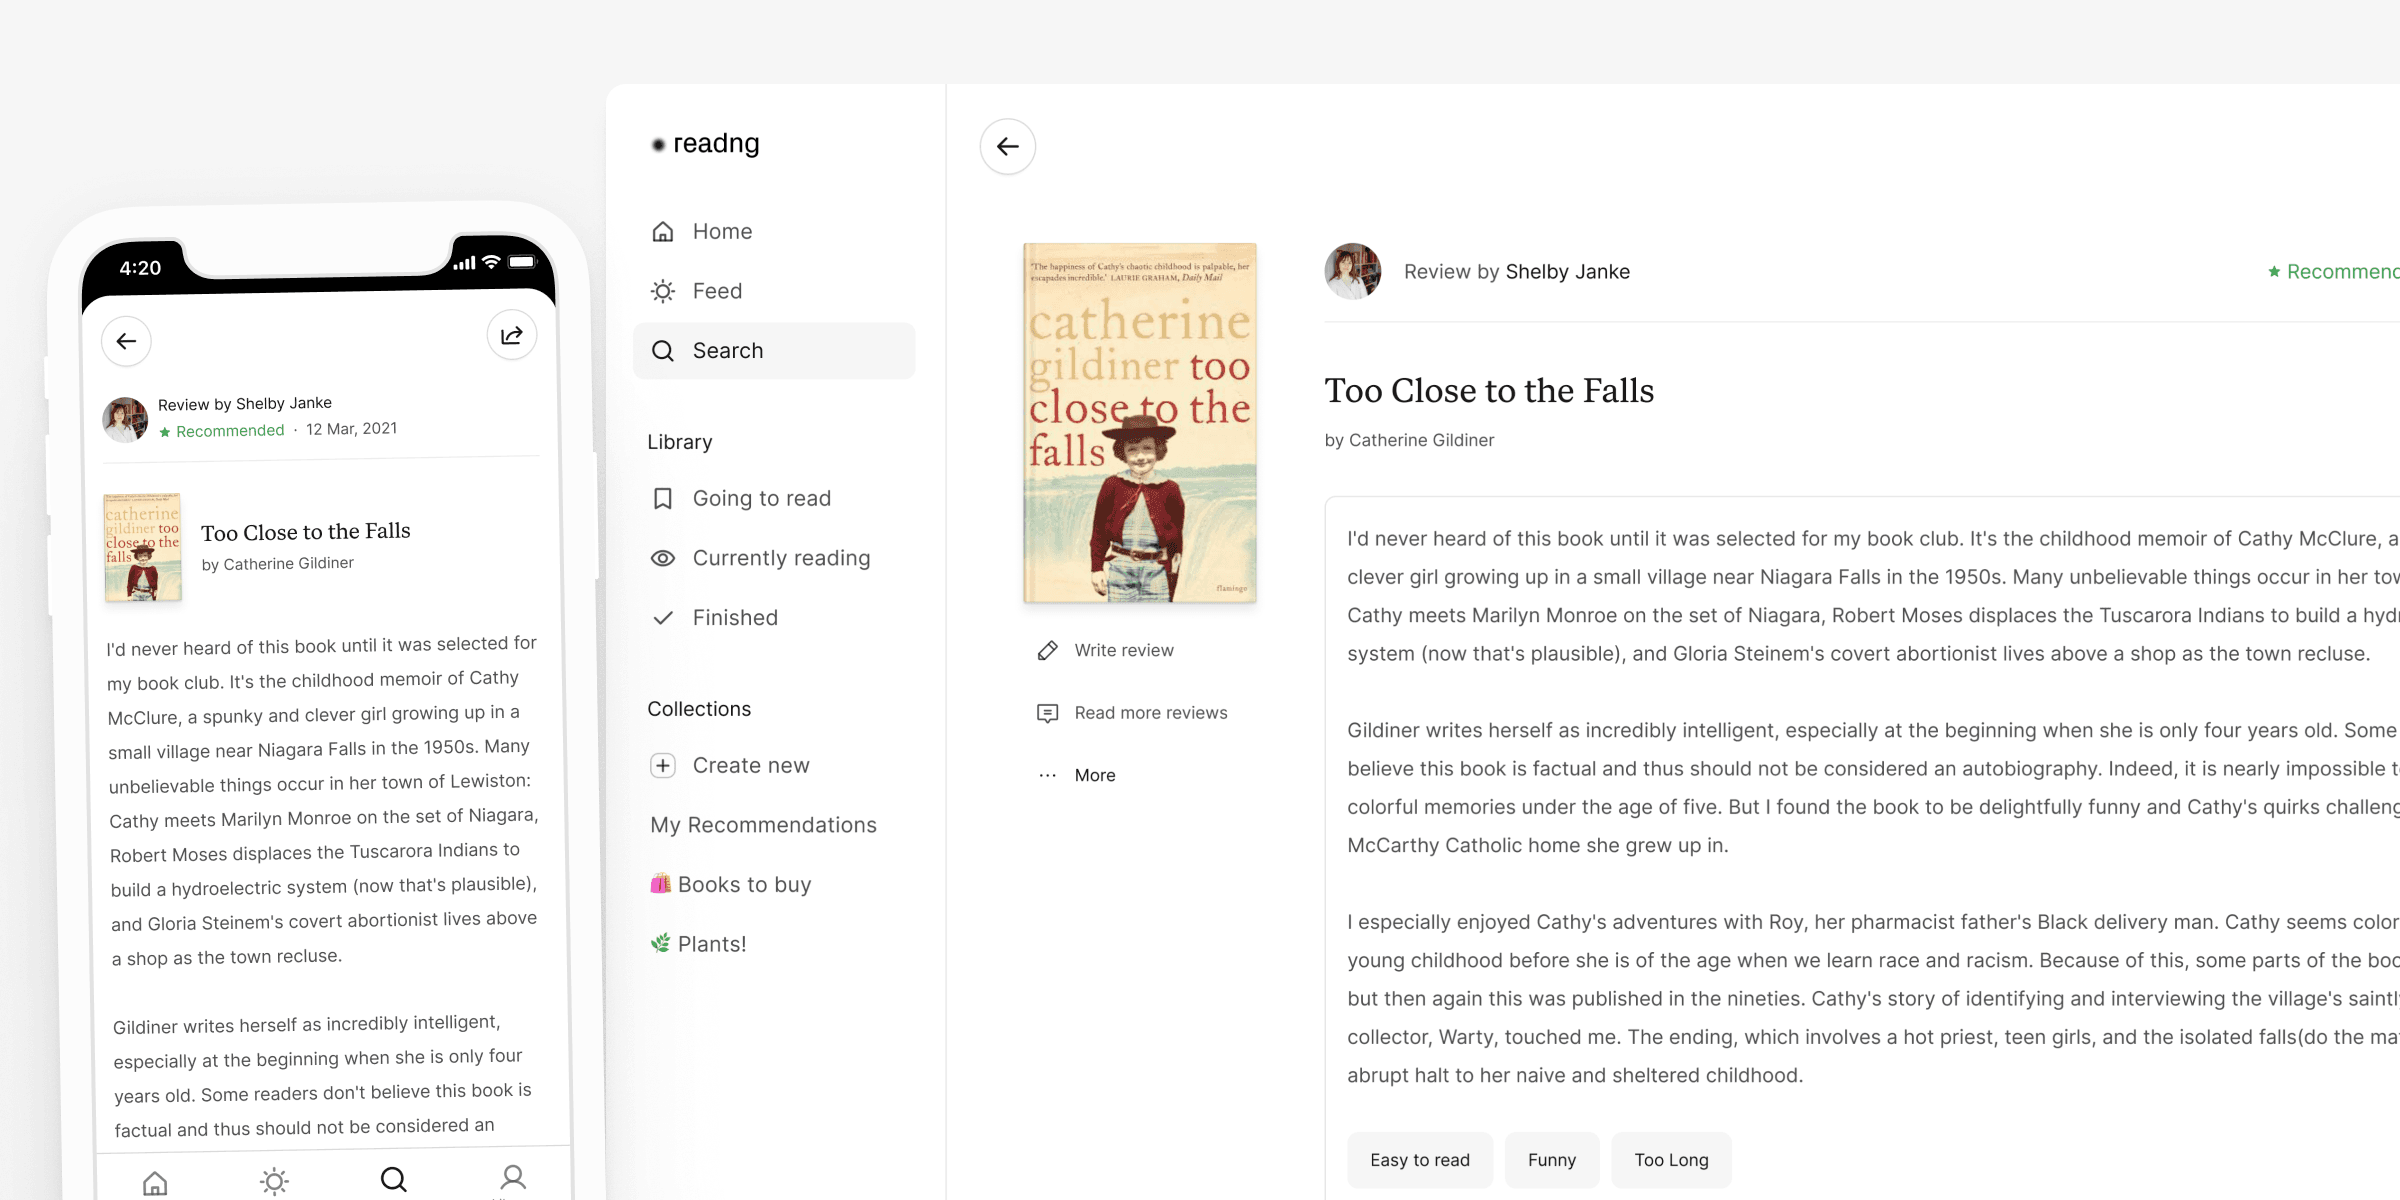Click the large book cover image

1139,423
